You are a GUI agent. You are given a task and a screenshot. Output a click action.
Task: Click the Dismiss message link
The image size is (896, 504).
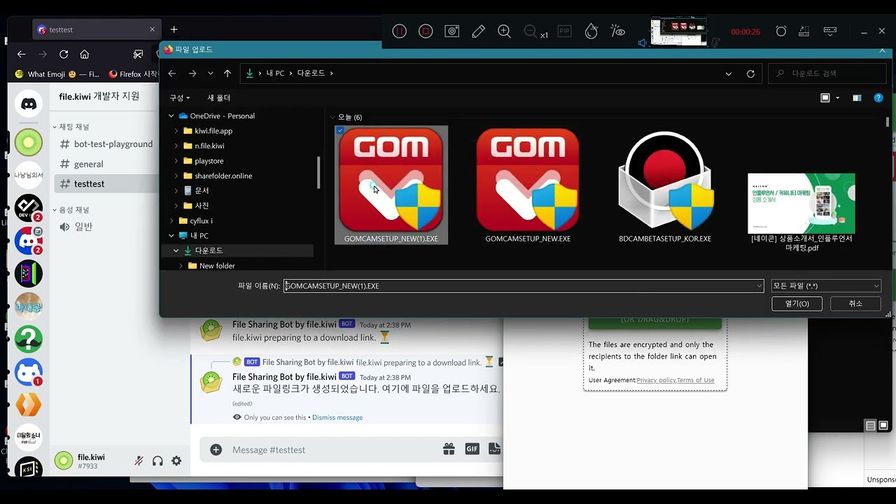(x=337, y=418)
